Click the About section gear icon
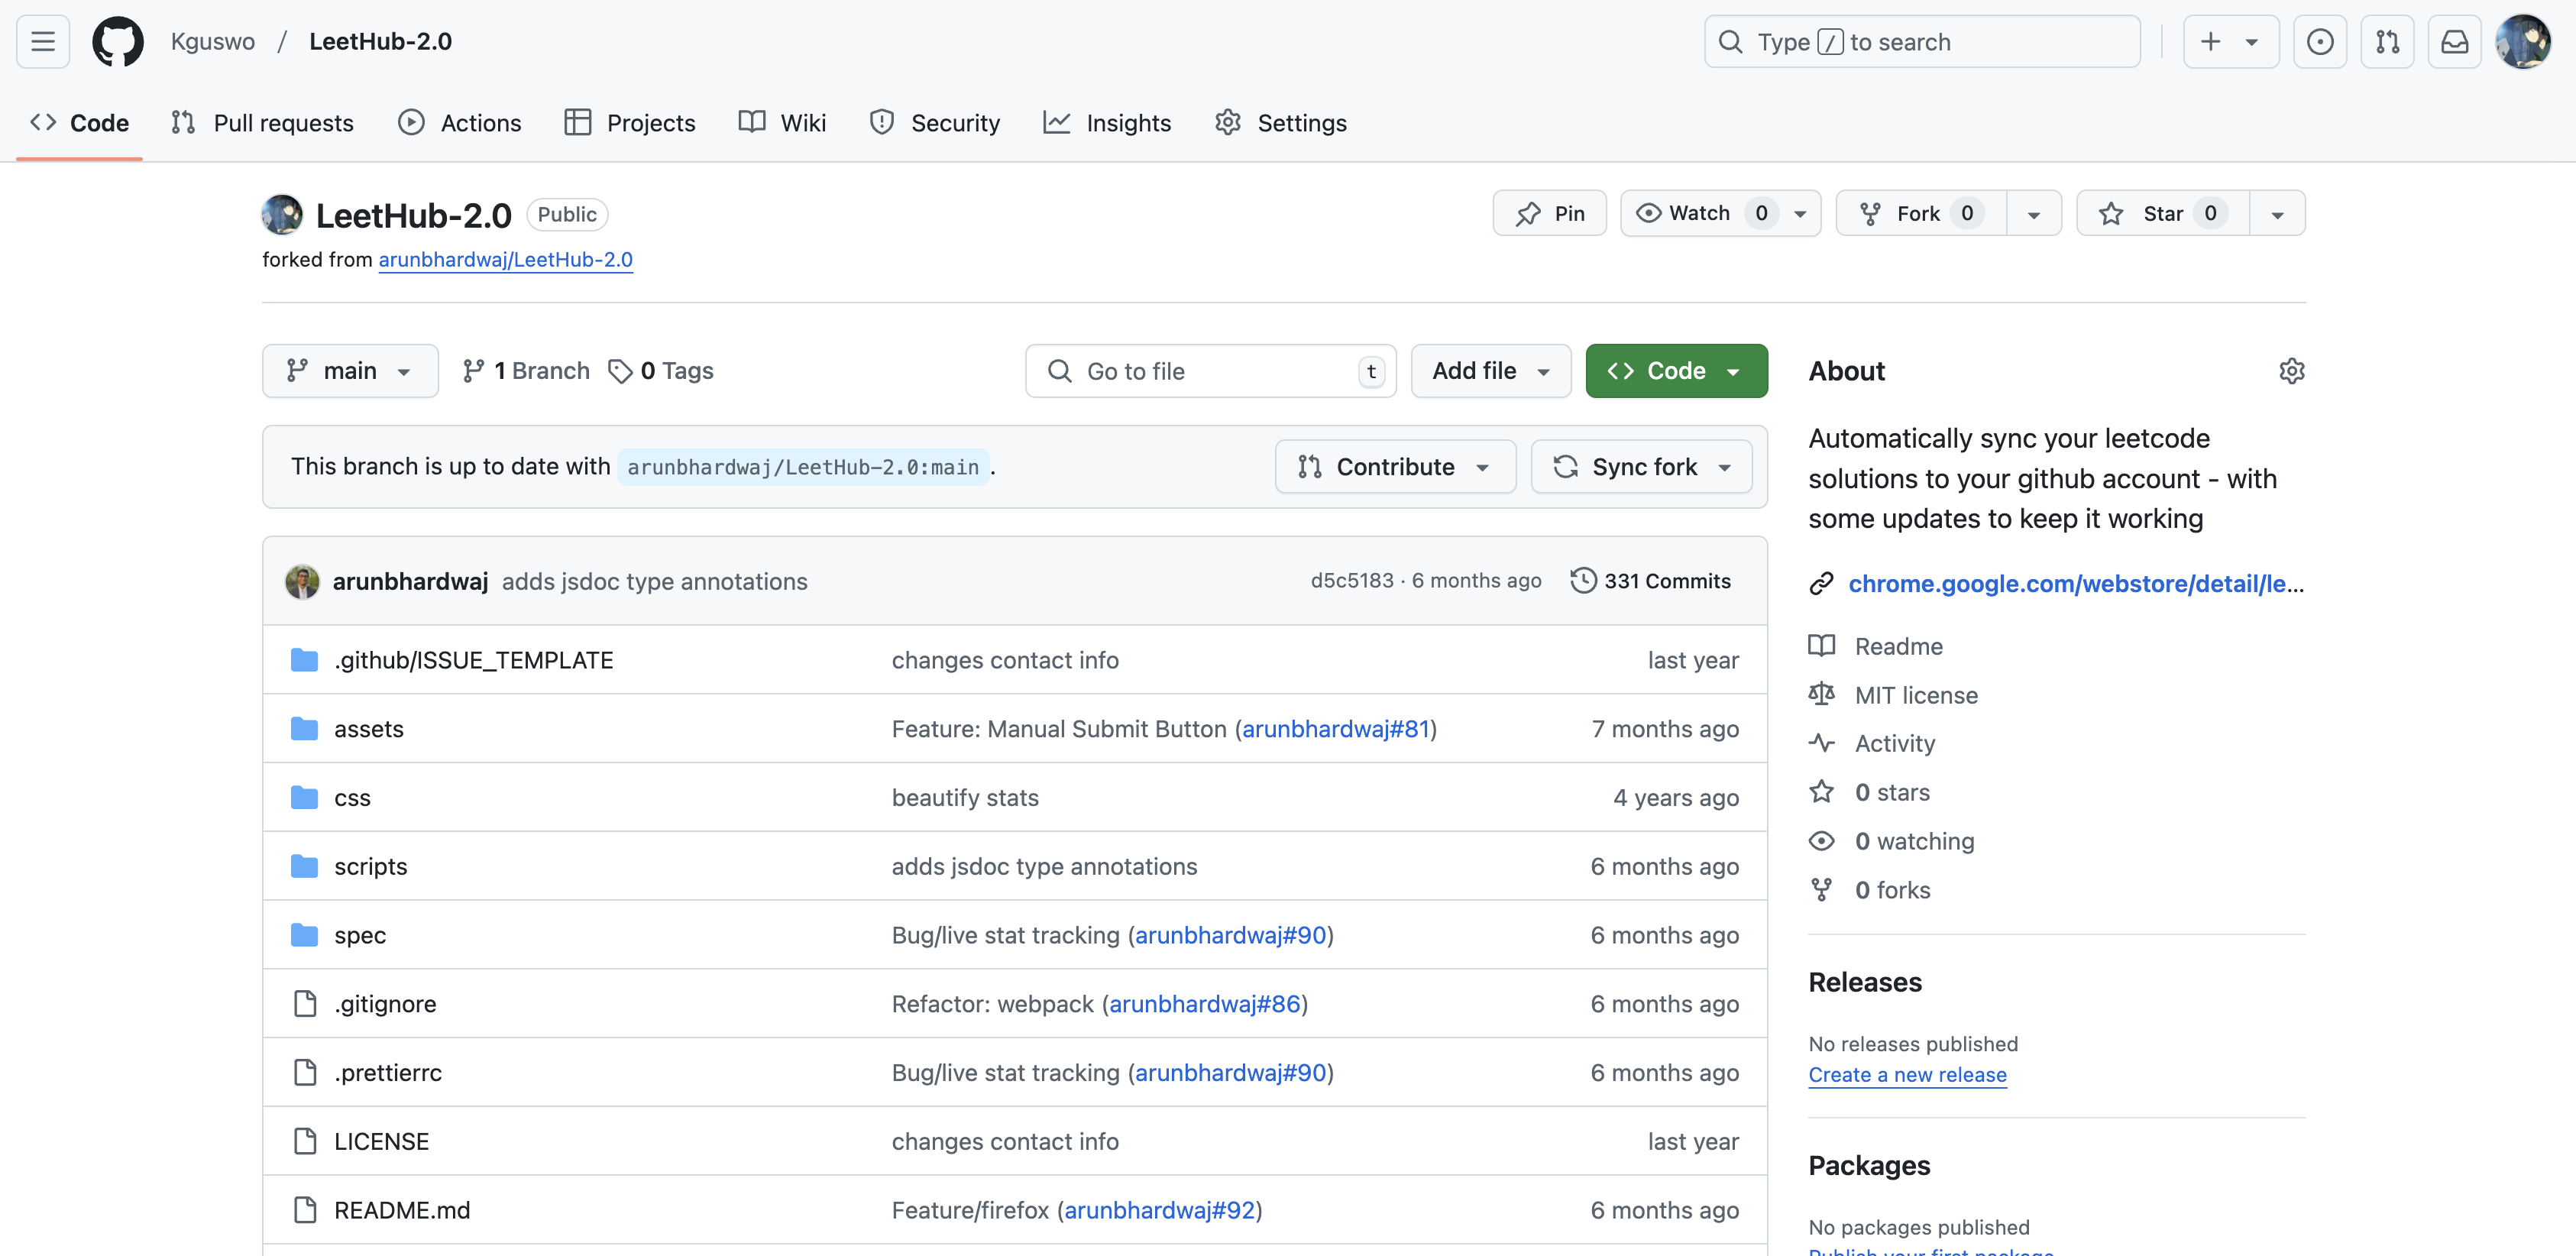 (x=2291, y=371)
